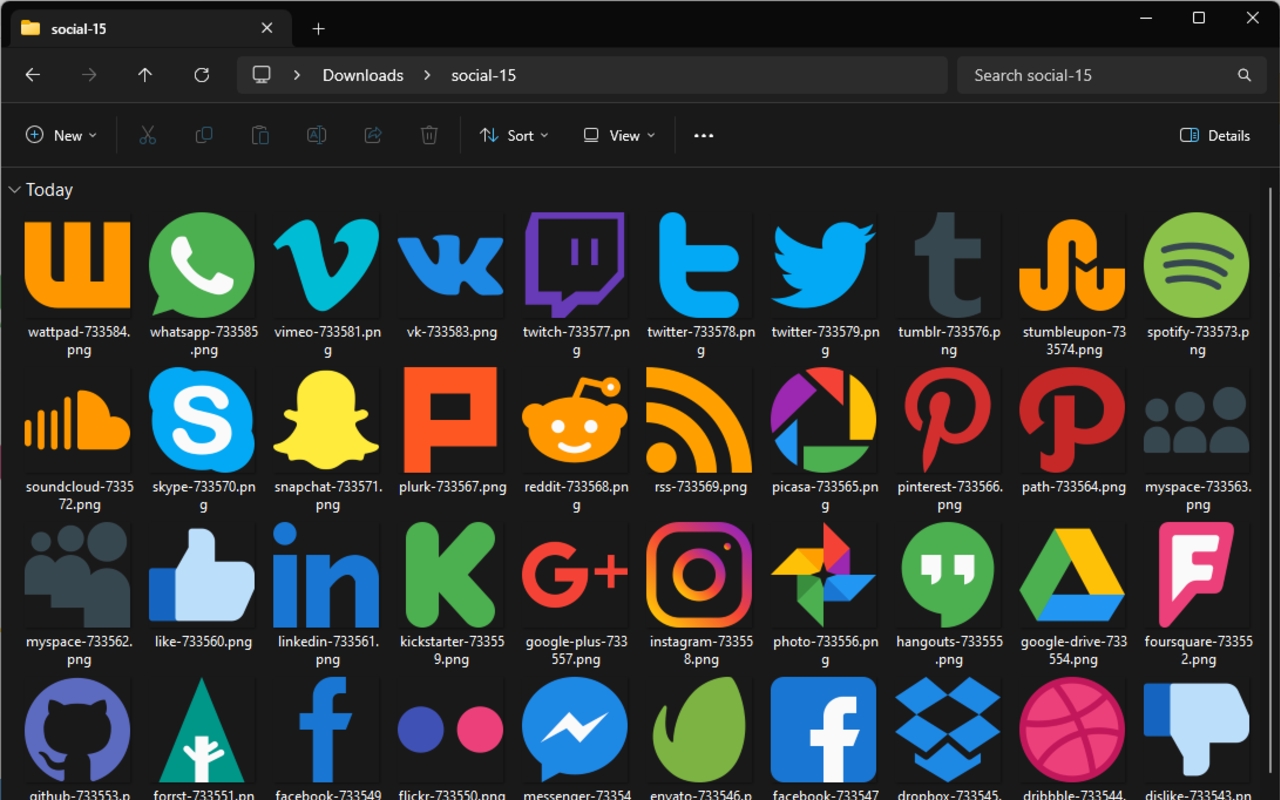Screen dimensions: 1280x800
Task: Open Downloads from the breadcrumb bar
Action: tap(362, 75)
